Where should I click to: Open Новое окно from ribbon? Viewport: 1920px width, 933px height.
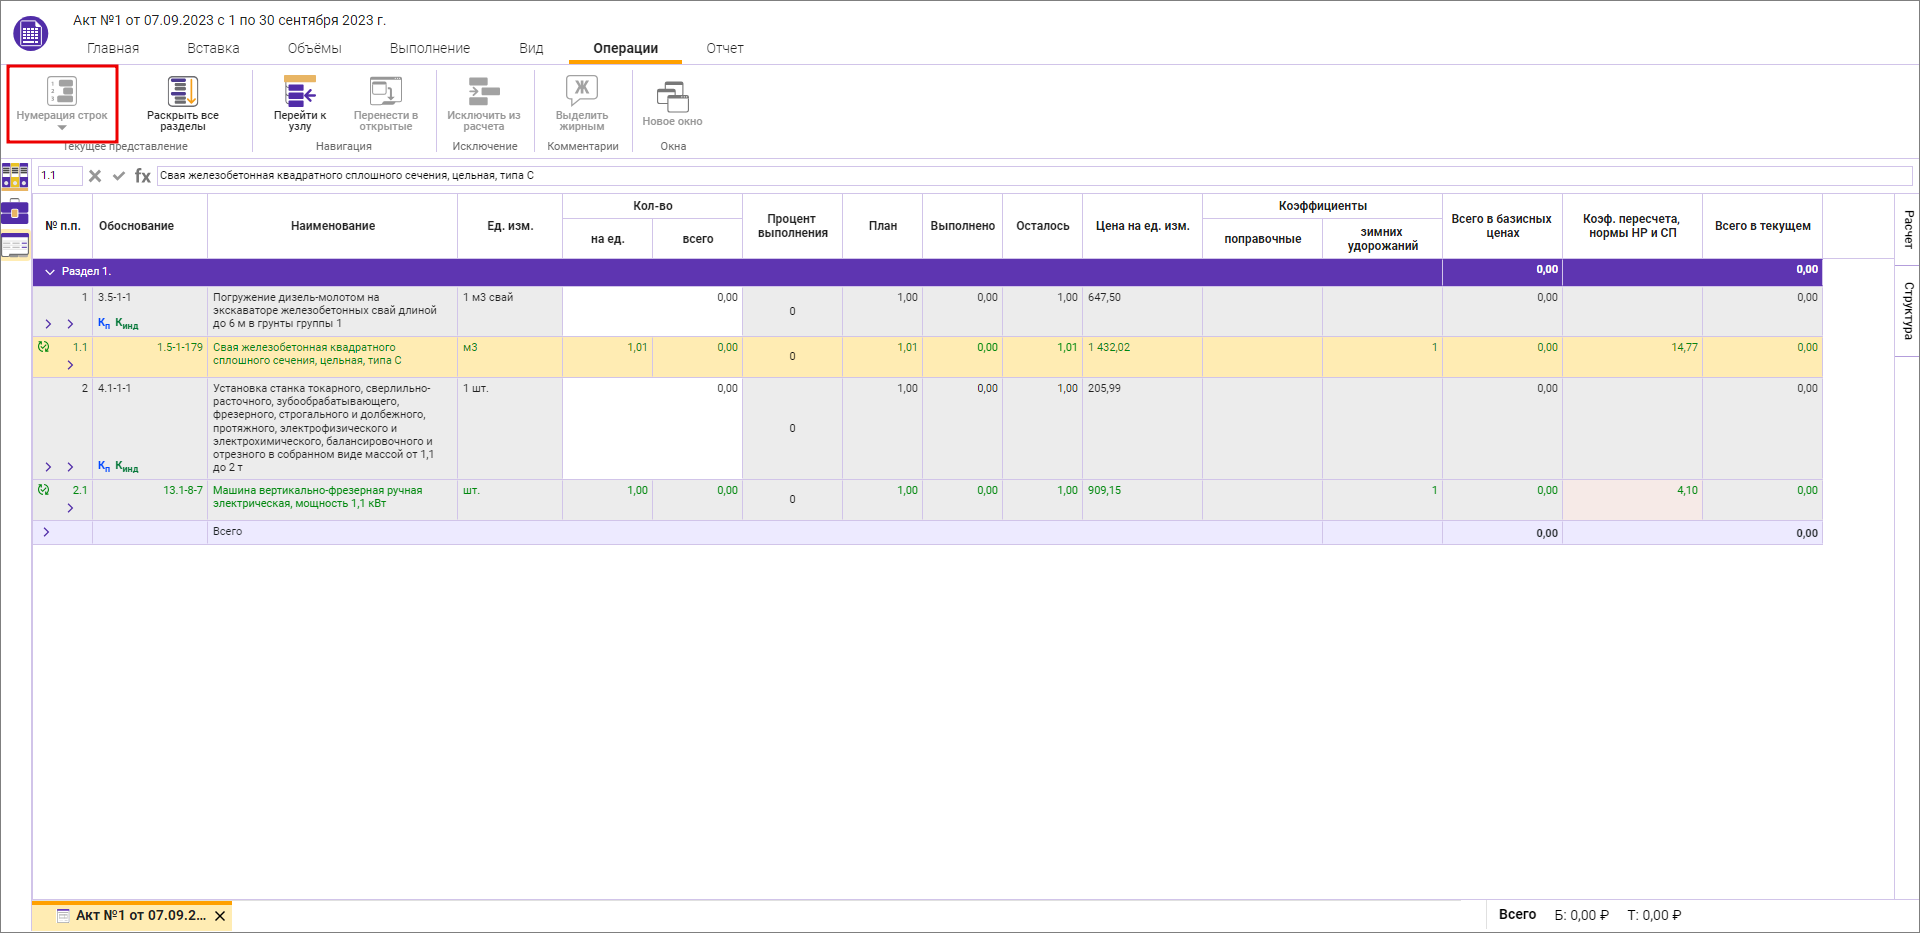[672, 104]
